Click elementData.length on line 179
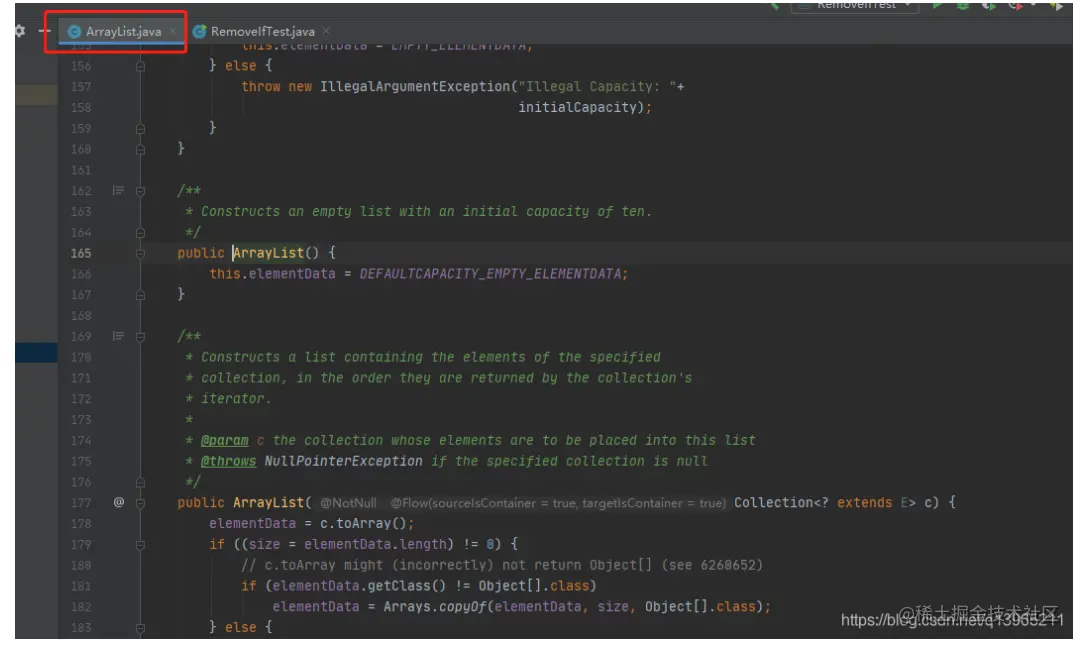Screen dimensions: 1080x645 (x=375, y=544)
